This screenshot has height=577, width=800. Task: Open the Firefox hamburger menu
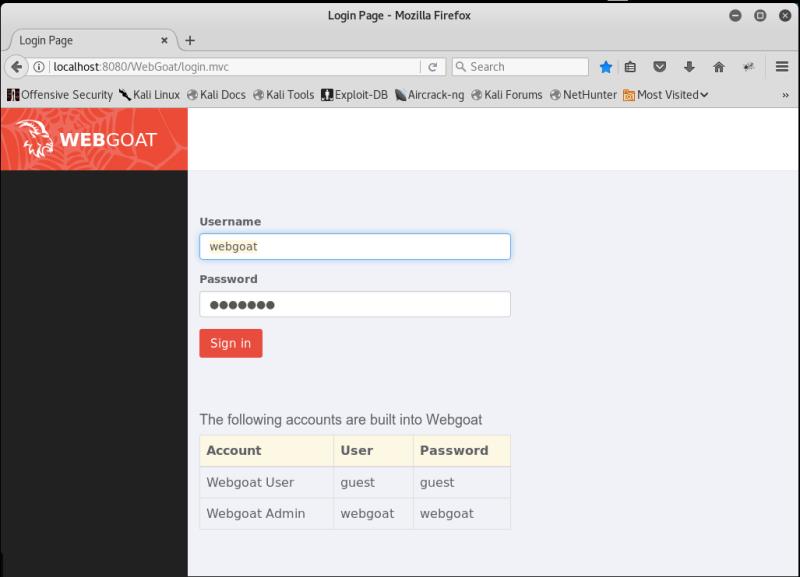tap(782, 66)
